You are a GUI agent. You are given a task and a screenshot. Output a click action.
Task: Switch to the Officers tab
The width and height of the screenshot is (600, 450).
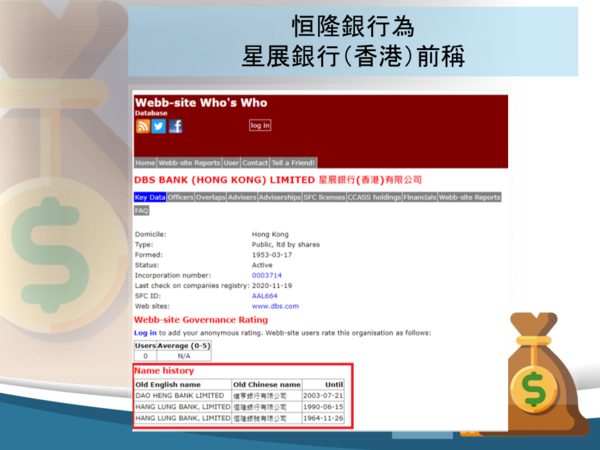point(180,197)
